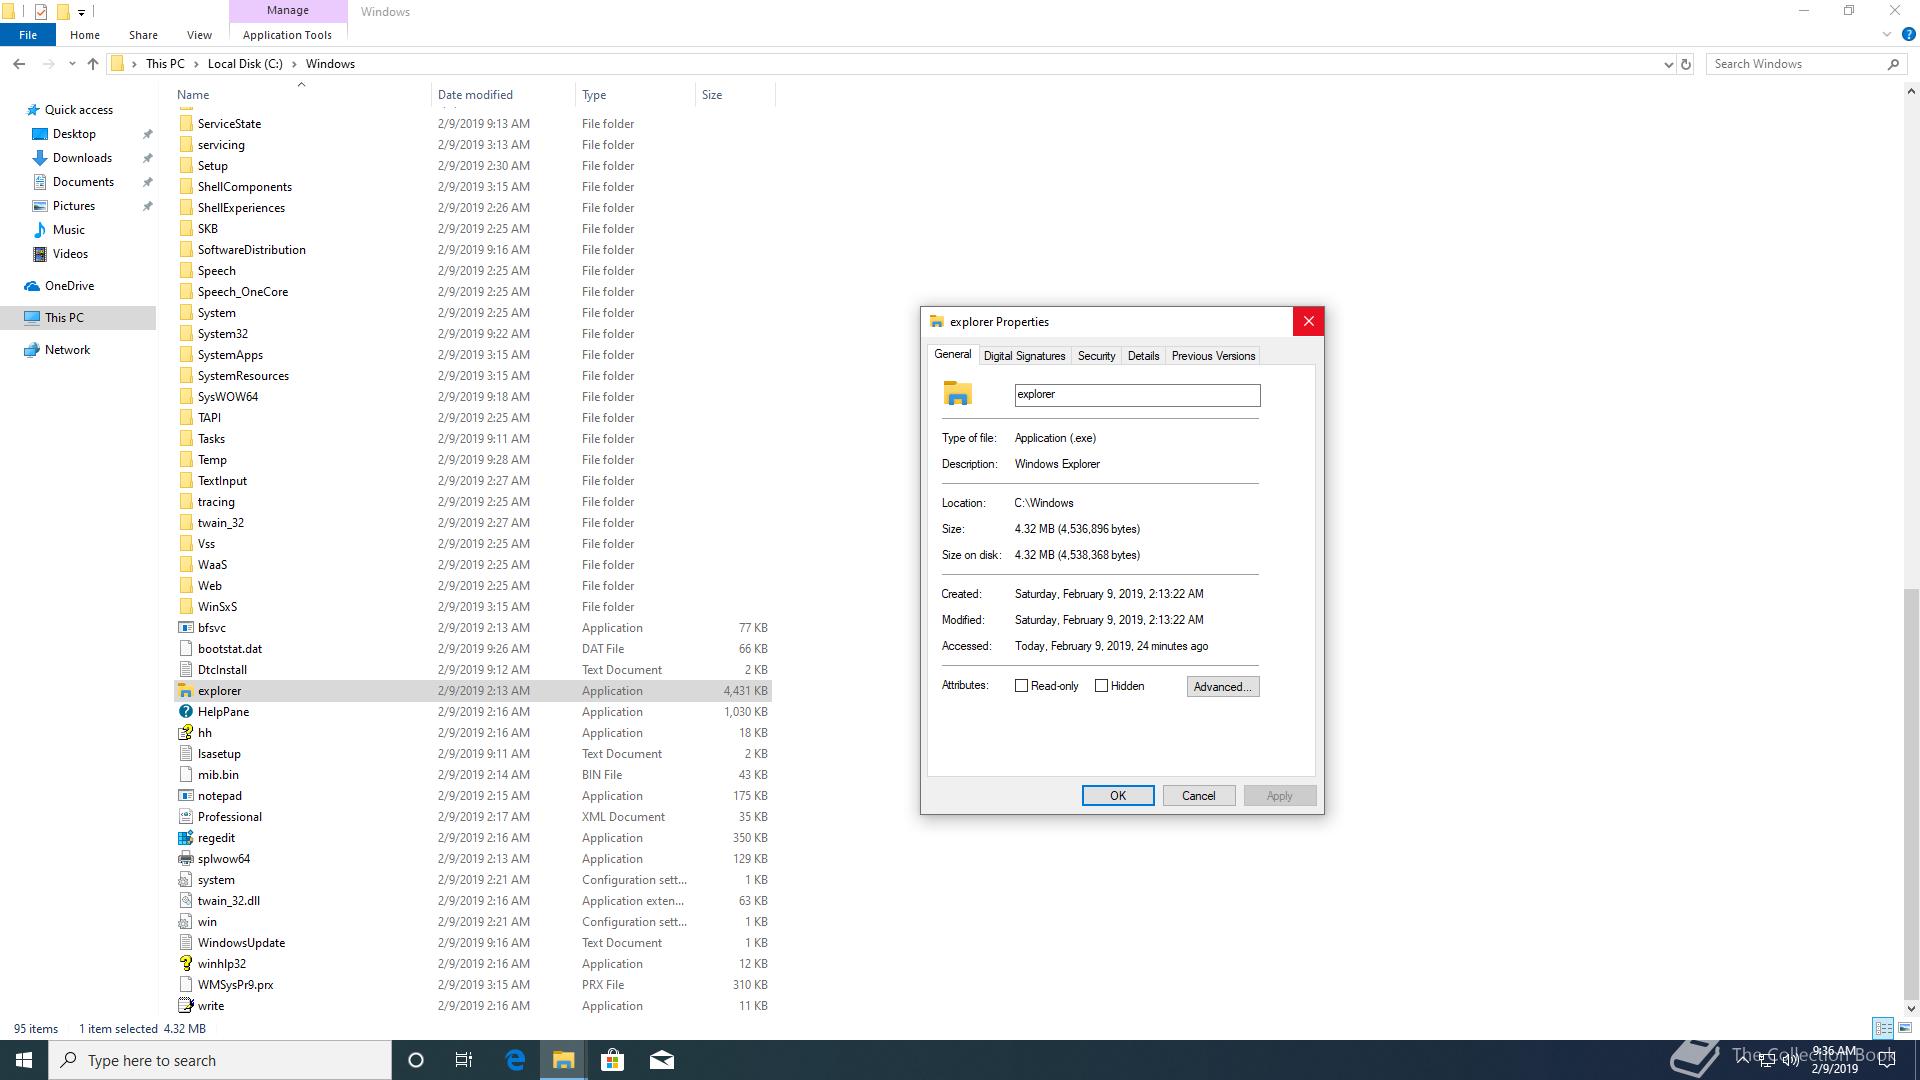Click the Back navigation arrow
Screen dimensions: 1920x1080
click(x=19, y=64)
